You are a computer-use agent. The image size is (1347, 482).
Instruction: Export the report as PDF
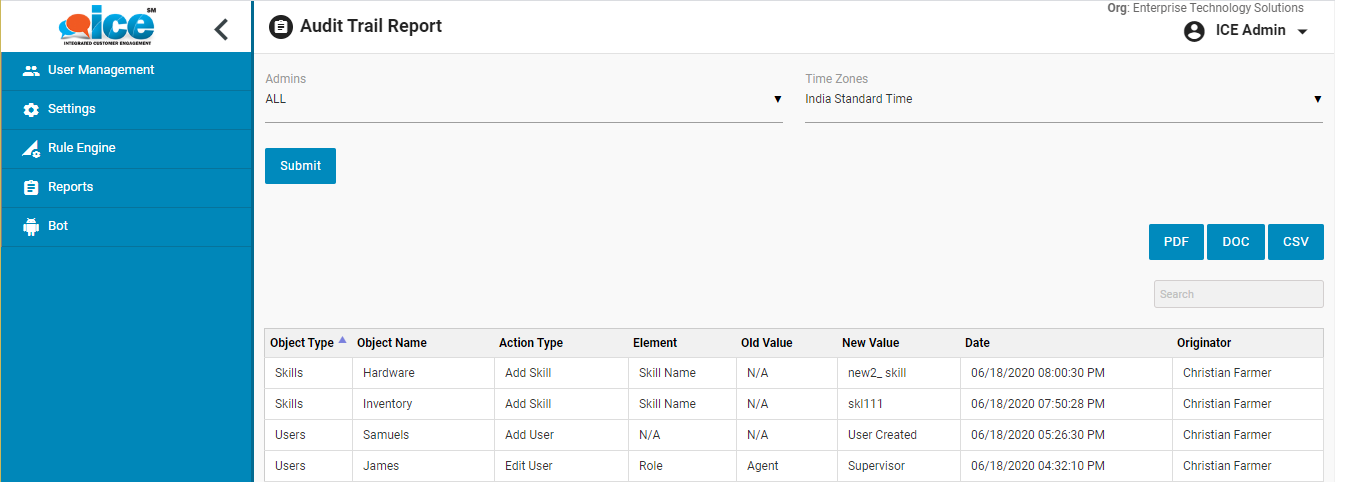pos(1176,242)
